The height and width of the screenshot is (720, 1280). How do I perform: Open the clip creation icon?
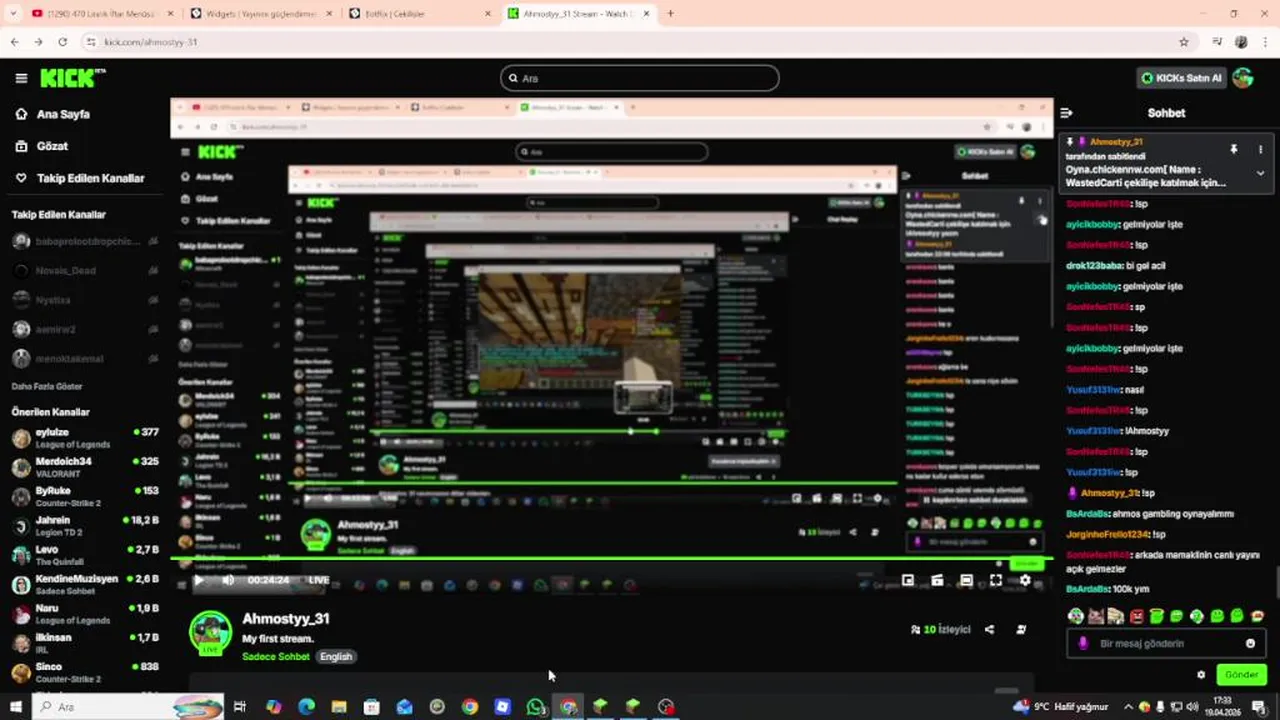(937, 580)
